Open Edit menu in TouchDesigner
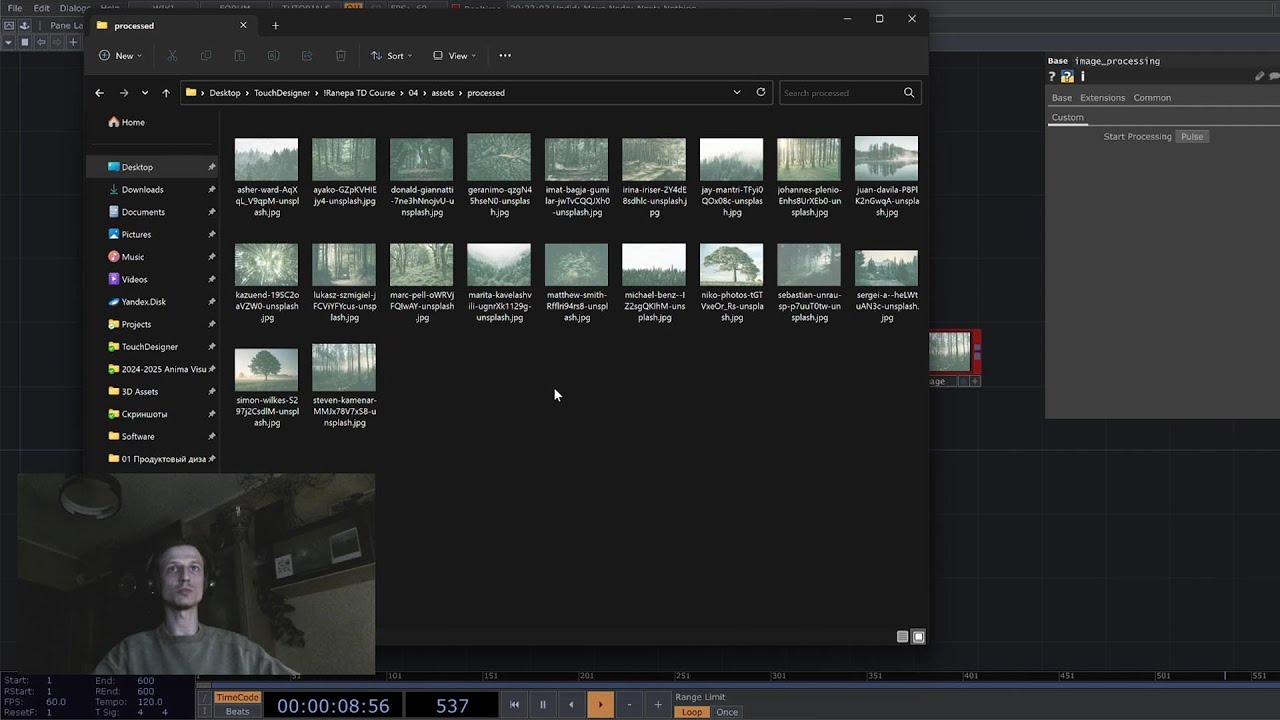Screen dimensions: 1280x720 pyautogui.click(x=41, y=8)
